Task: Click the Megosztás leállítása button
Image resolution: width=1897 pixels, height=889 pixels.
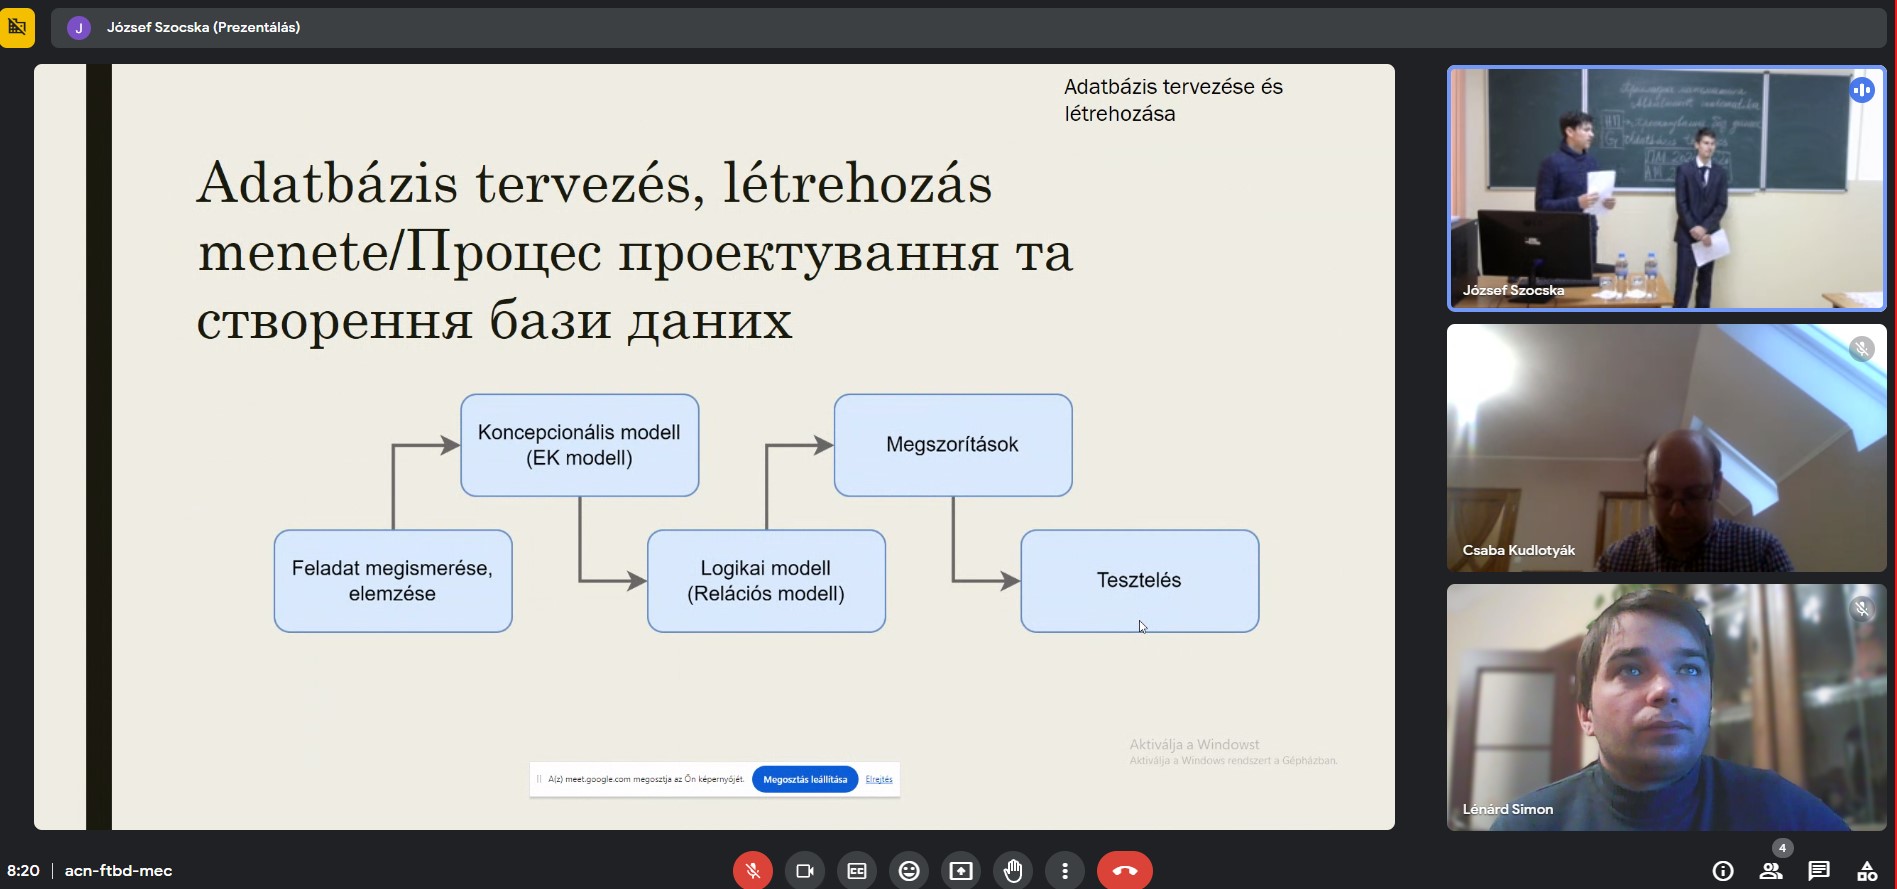Action: [804, 779]
